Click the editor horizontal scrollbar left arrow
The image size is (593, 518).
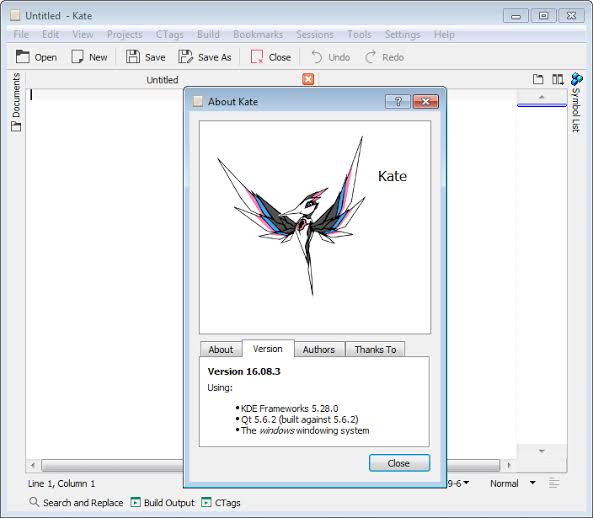33,465
